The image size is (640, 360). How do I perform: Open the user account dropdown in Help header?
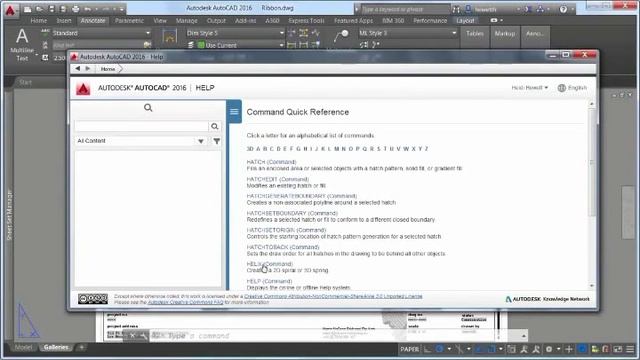(529, 88)
